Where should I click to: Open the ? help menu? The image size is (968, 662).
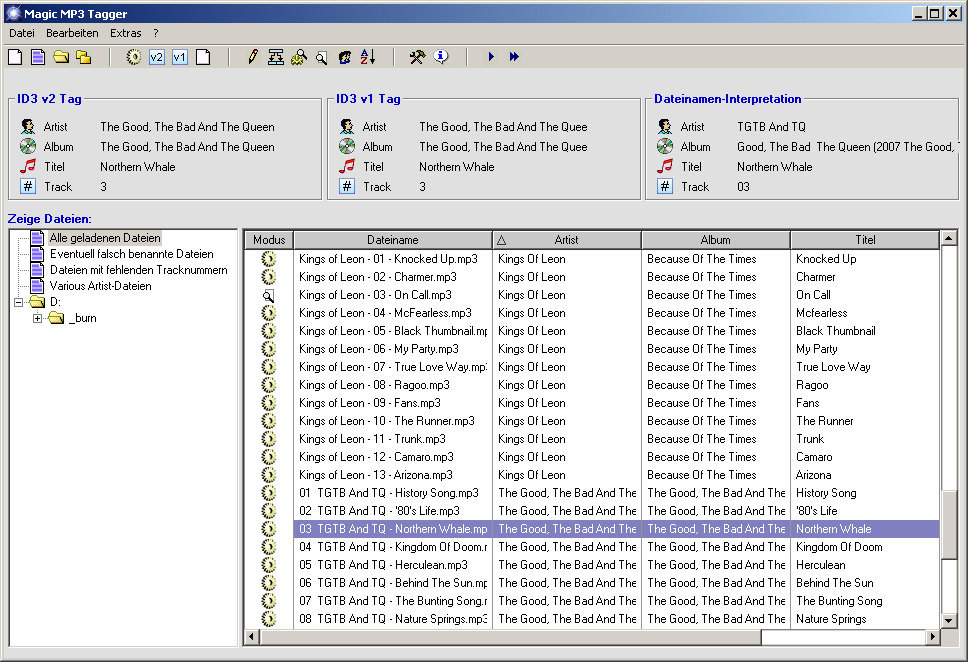[156, 33]
